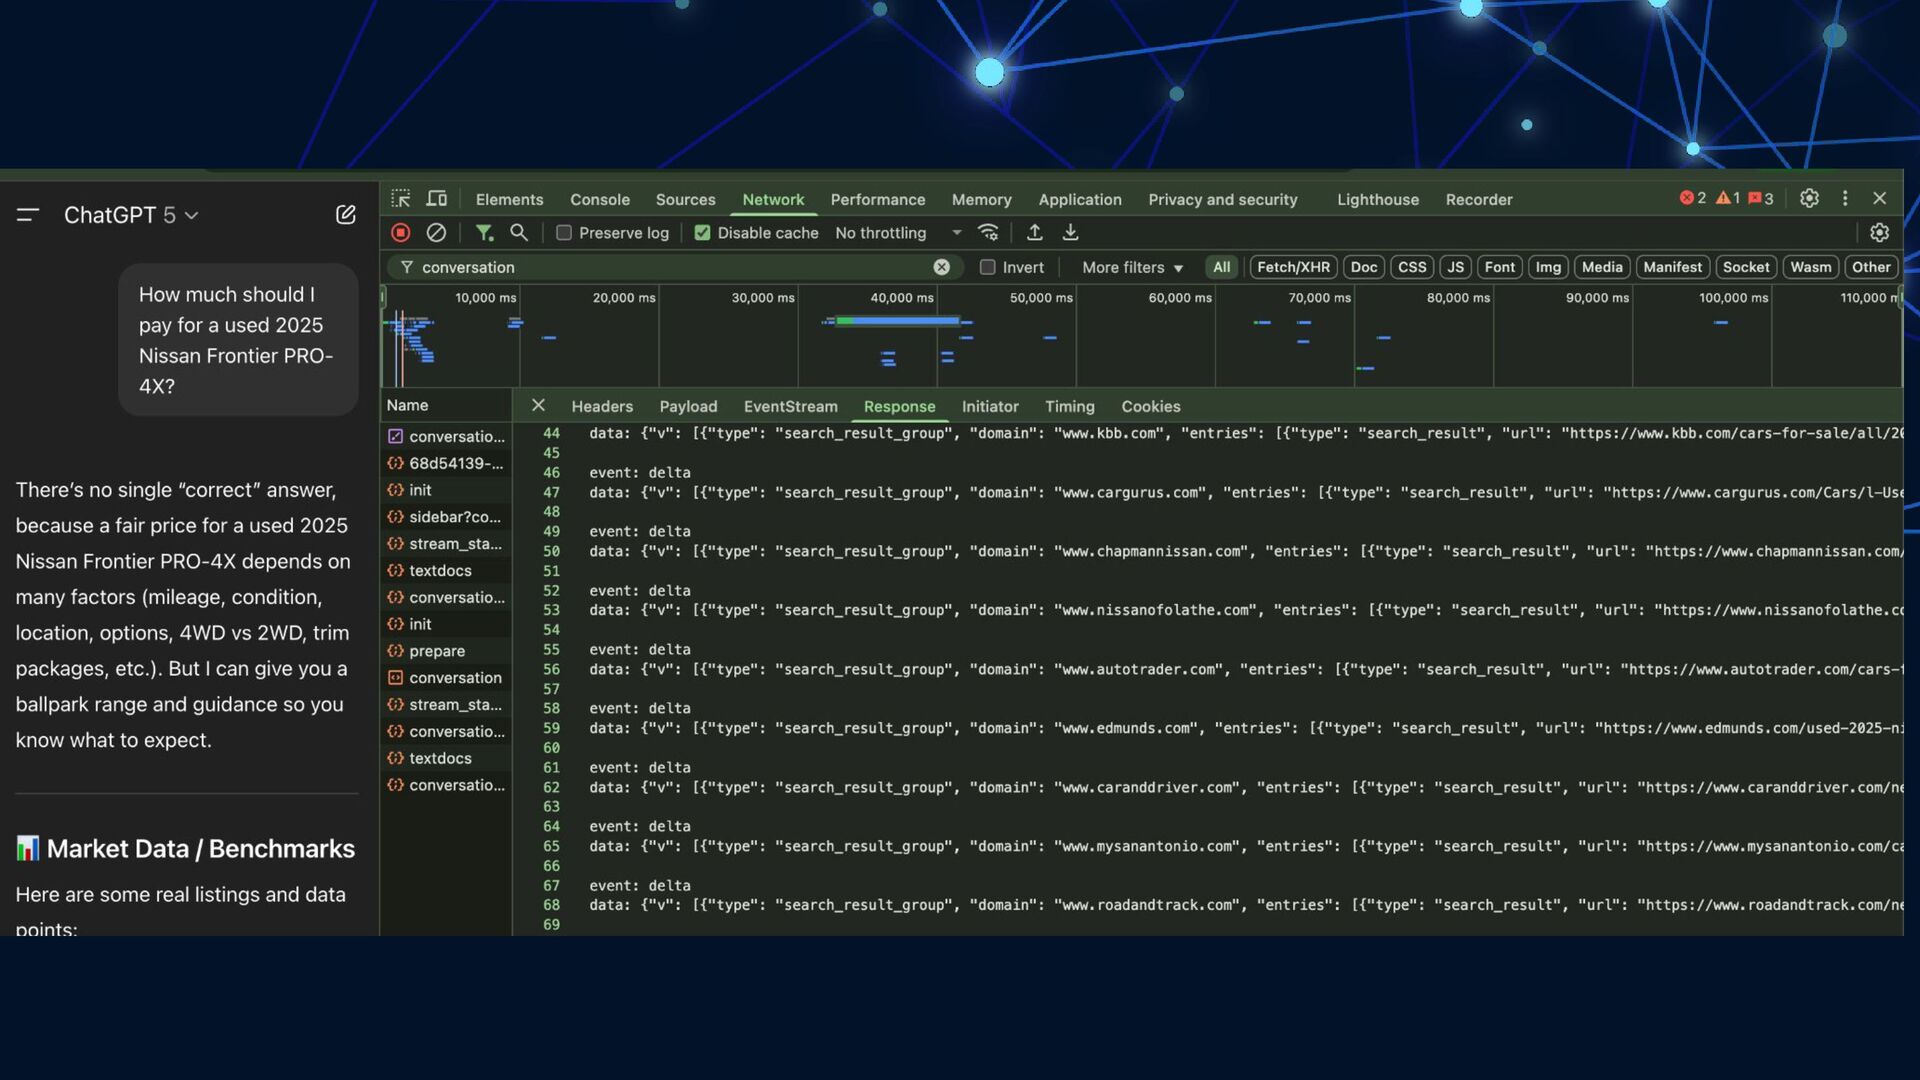Filter requests by Socket type
The width and height of the screenshot is (1920, 1080).
tap(1746, 267)
